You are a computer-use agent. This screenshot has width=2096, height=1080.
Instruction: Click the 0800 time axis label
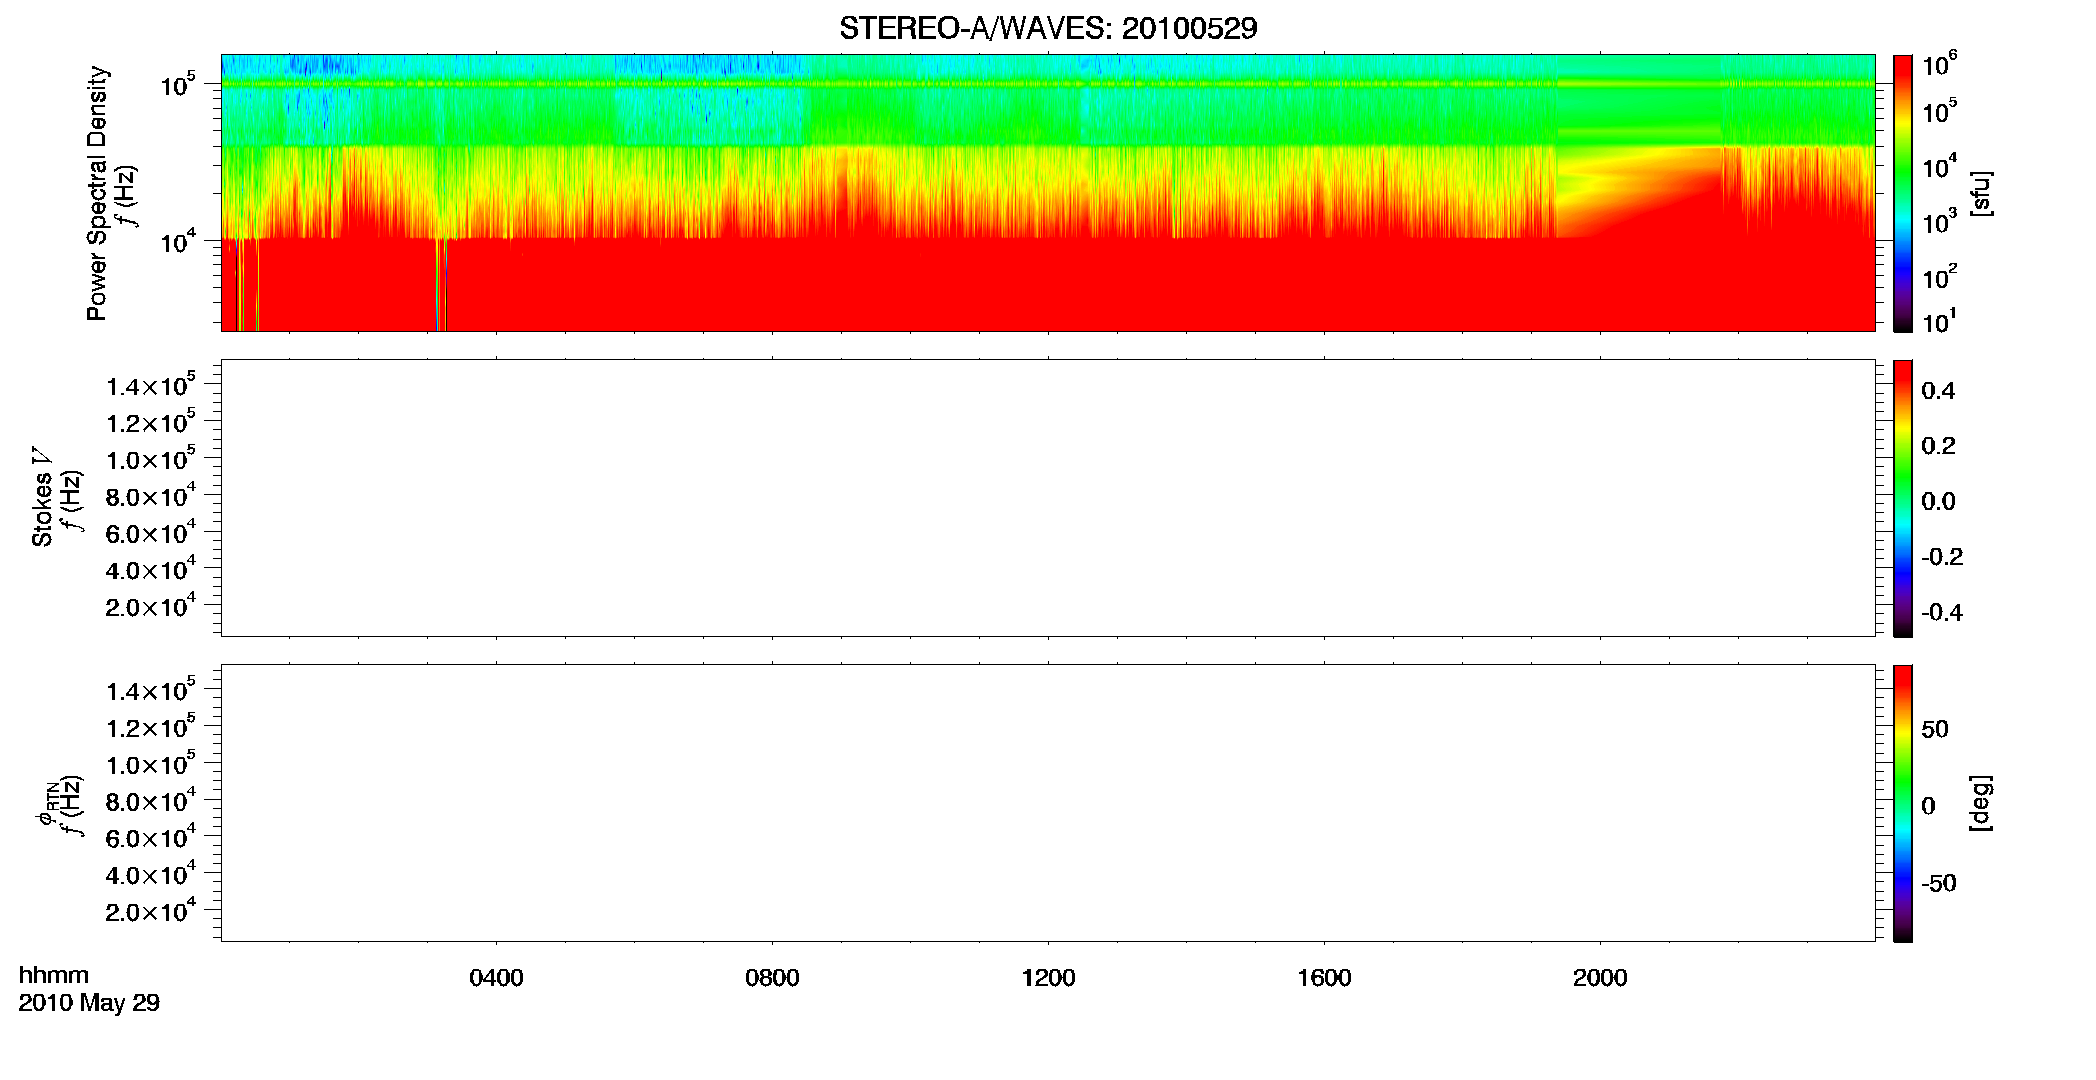772,978
